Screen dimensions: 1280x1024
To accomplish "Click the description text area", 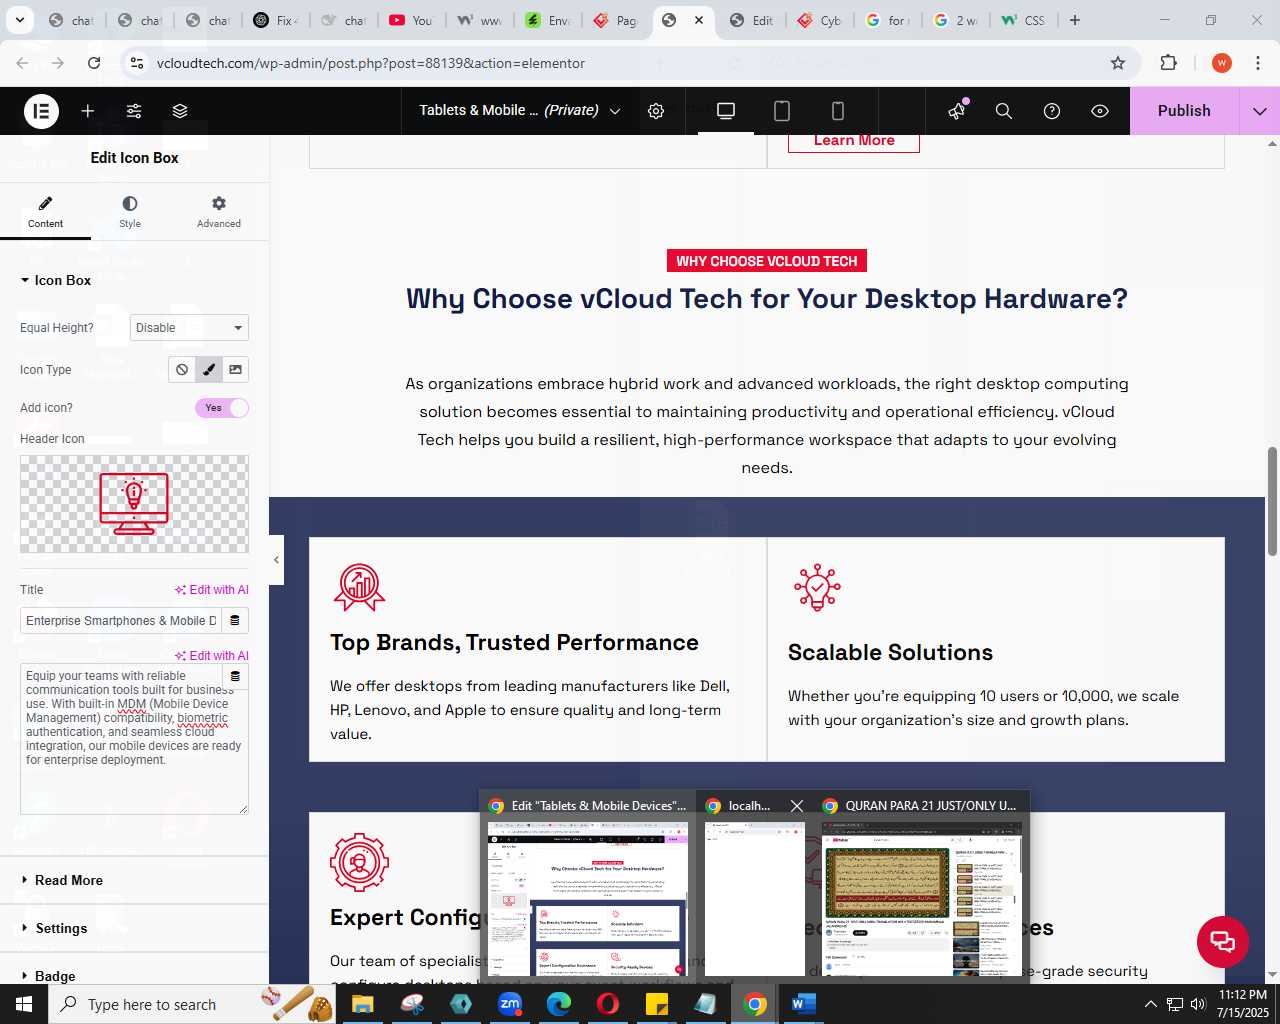I will [x=134, y=739].
